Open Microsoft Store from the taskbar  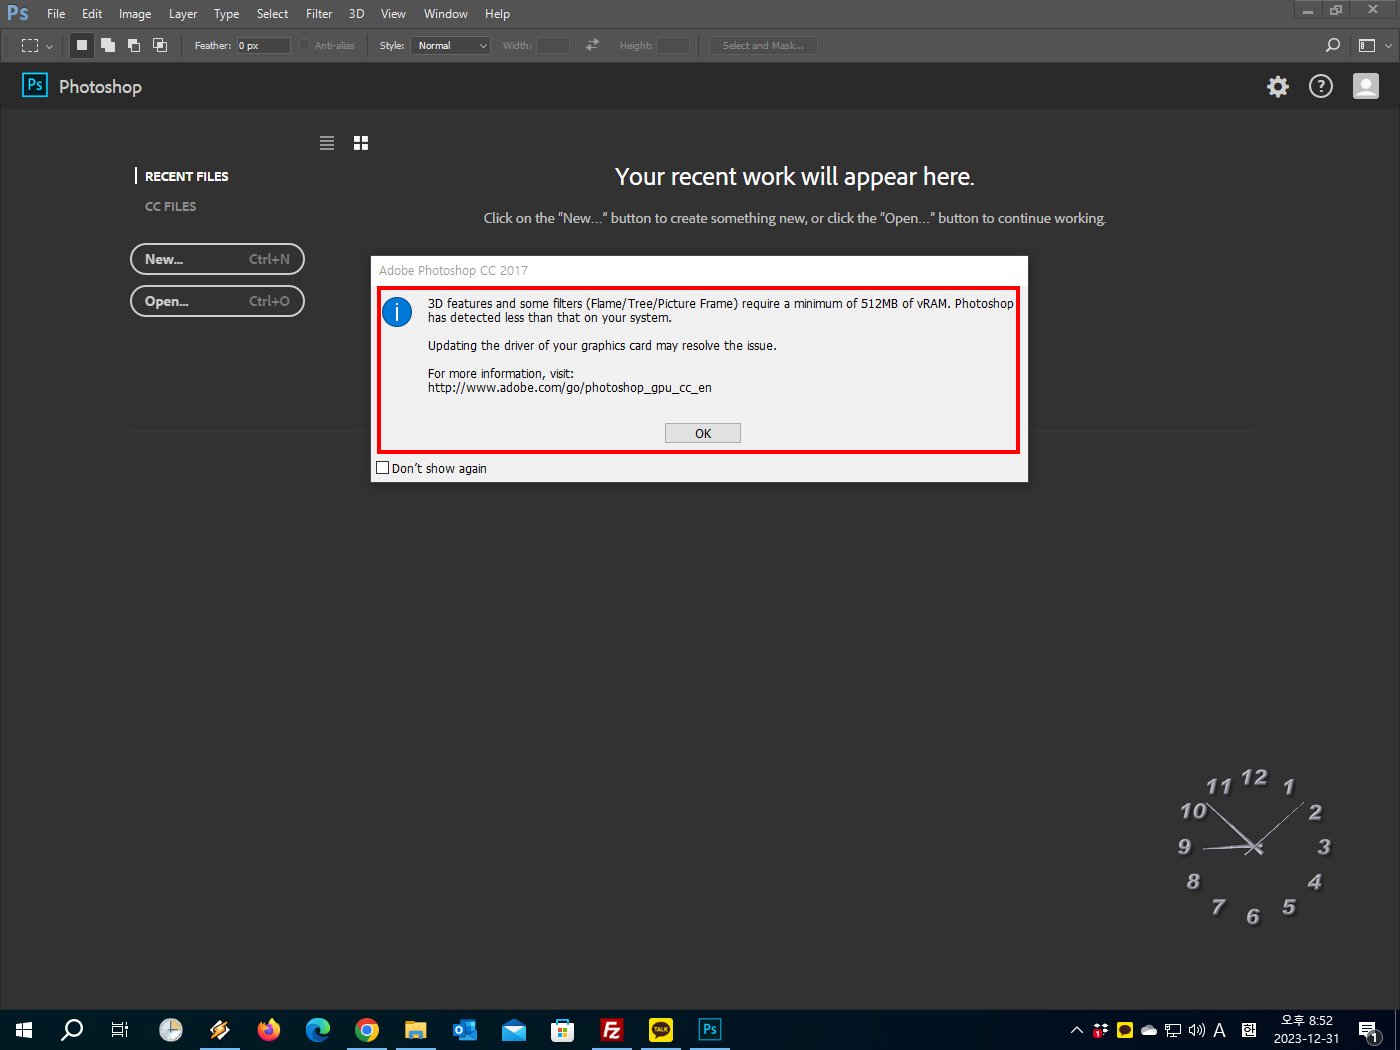tap(563, 1030)
